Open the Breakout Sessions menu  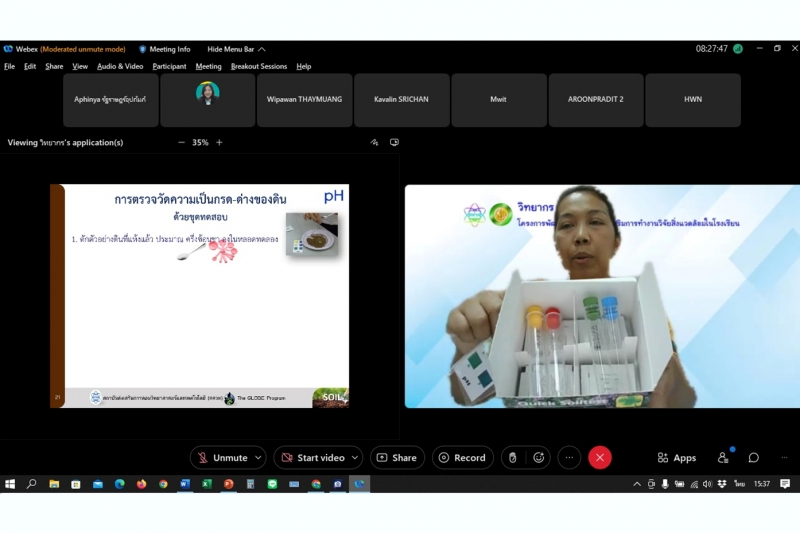coord(258,67)
